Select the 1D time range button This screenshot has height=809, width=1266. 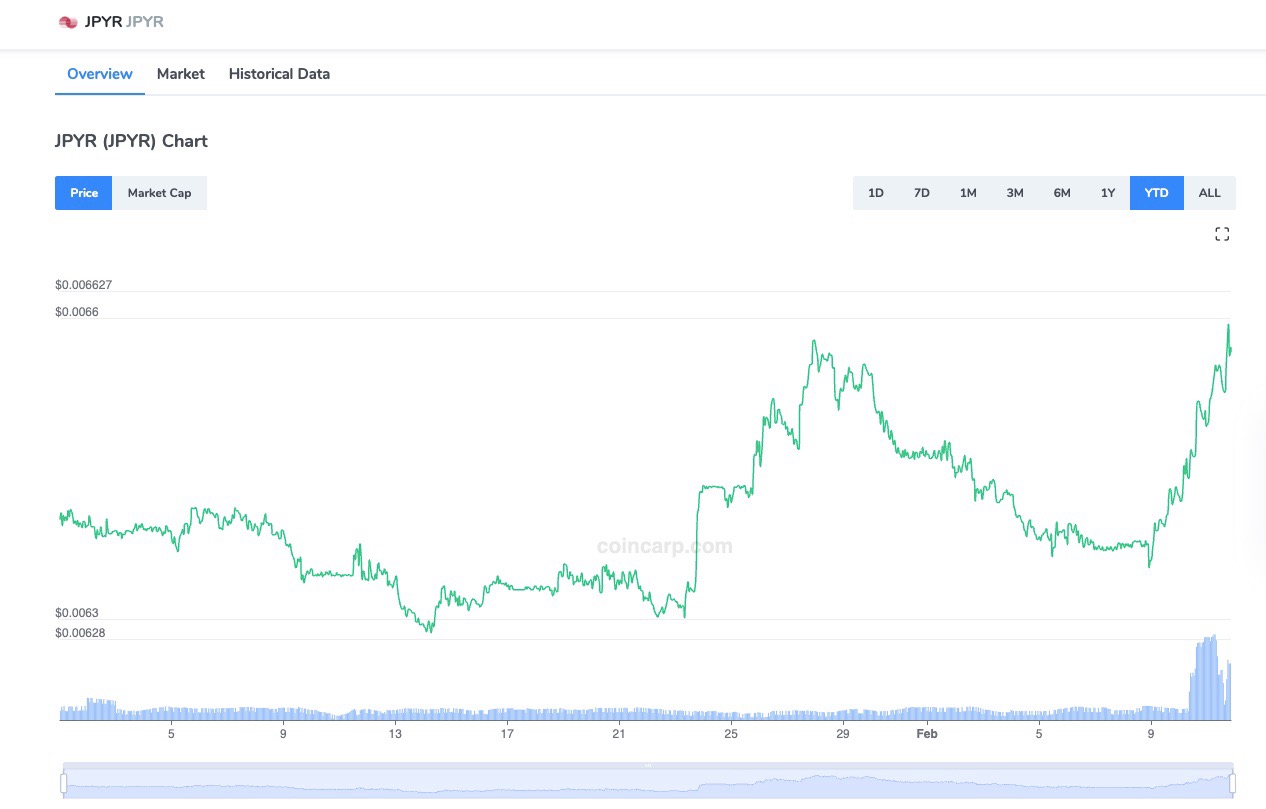[875, 192]
